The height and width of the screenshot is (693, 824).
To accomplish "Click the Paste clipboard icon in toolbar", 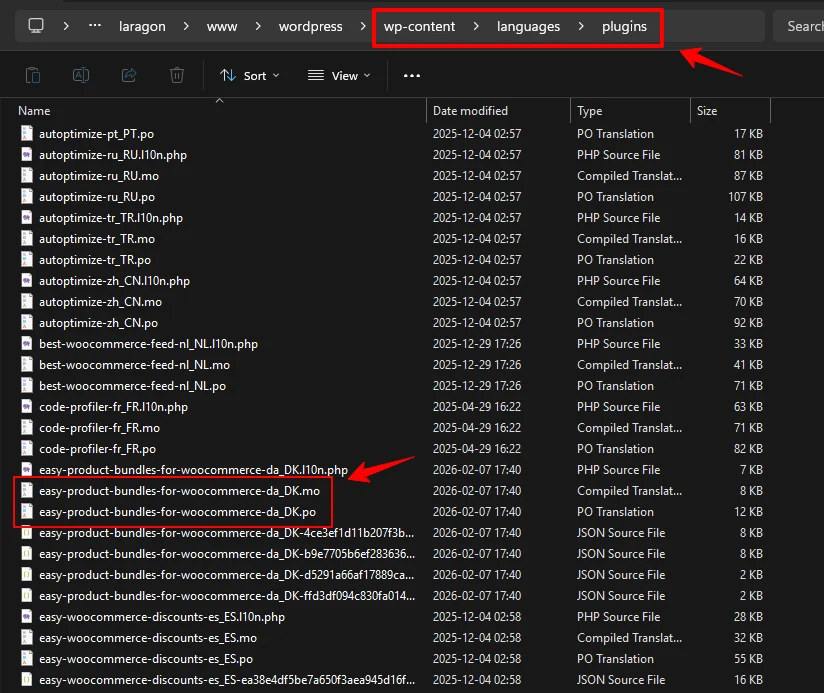I will click(33, 75).
